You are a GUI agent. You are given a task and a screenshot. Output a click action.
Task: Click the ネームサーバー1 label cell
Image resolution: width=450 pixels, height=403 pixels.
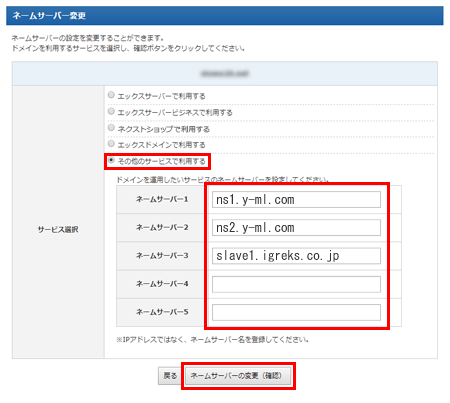[162, 199]
